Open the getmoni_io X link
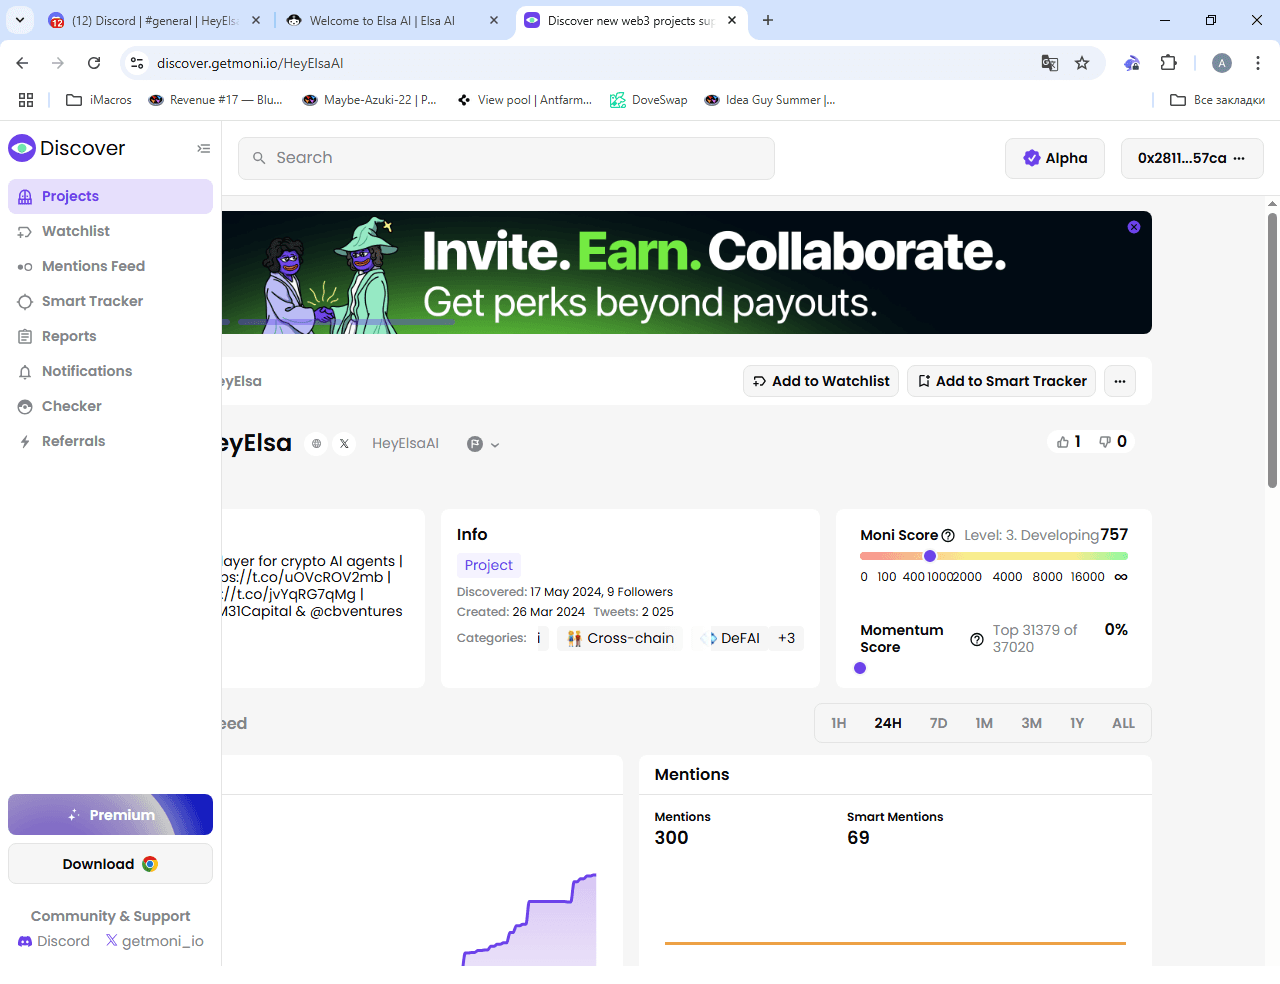Screen dimensions: 1280x984 tap(154, 941)
